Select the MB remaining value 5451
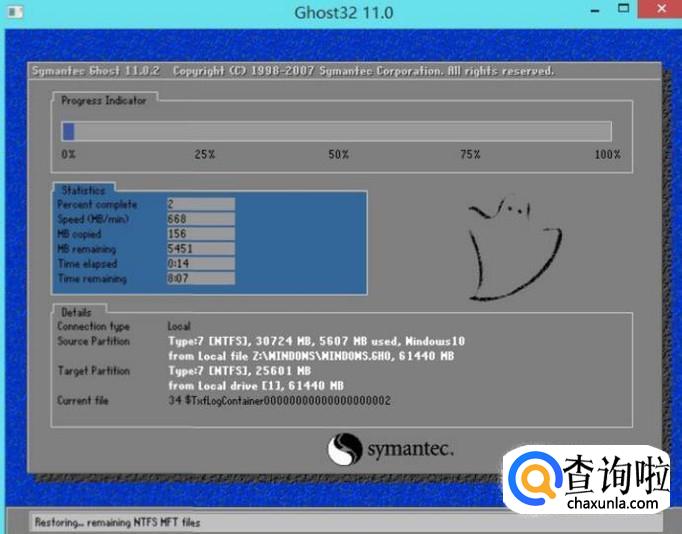 201,248
